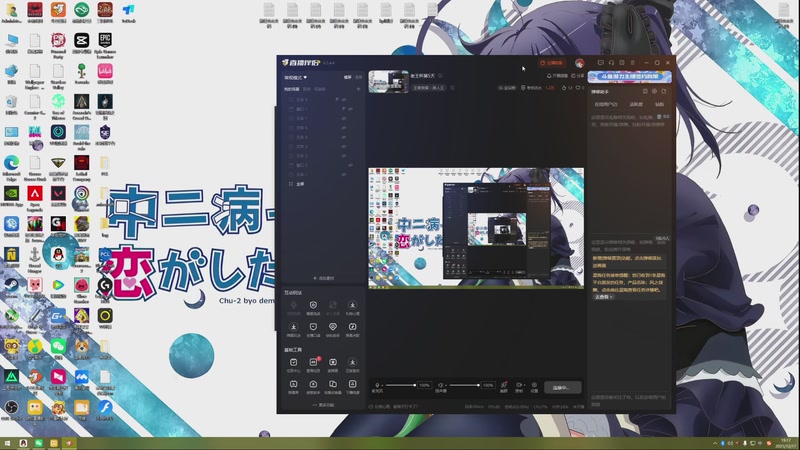Toggle visibility of source 文本 7
The height and width of the screenshot is (450, 800).
tap(344, 118)
